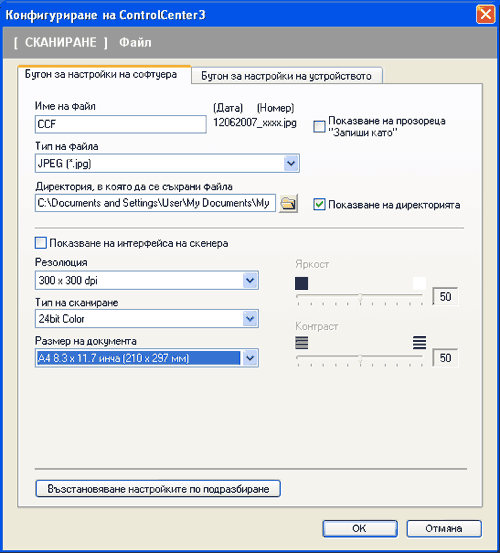
Task: Enable Показване на прозореца "Запиши като" checkbox
Action: (319, 127)
